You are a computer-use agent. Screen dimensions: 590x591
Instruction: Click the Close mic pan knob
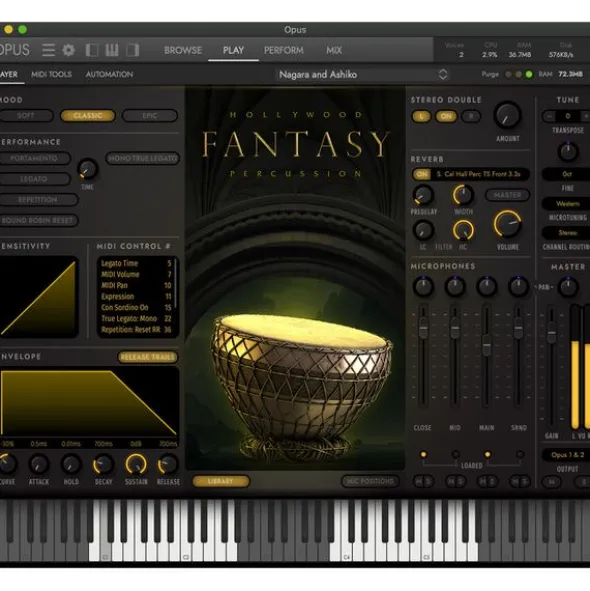(x=423, y=286)
